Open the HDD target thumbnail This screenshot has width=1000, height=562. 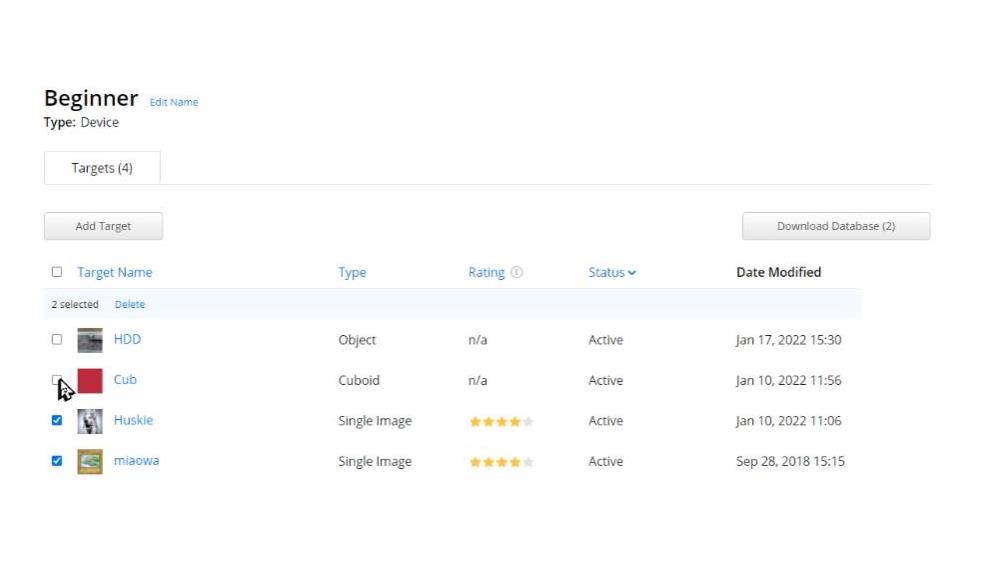click(90, 340)
